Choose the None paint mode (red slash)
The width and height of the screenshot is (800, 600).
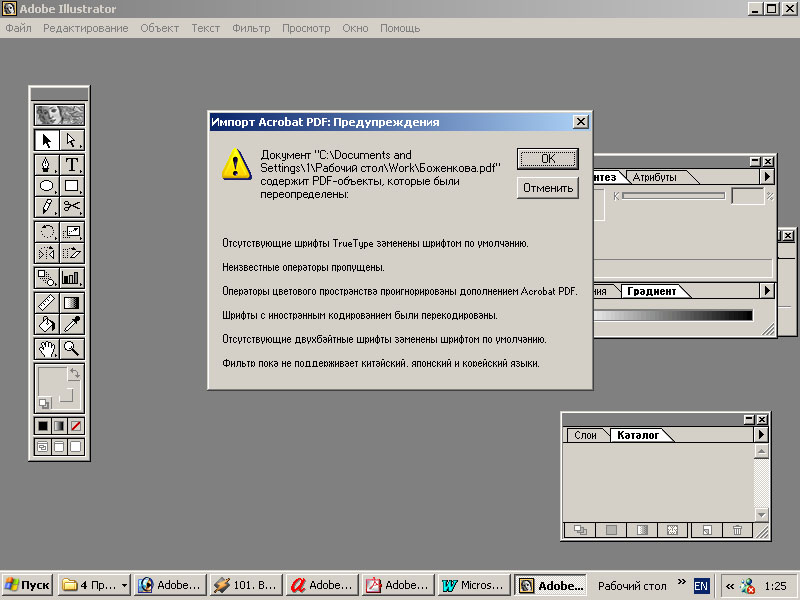click(76, 426)
